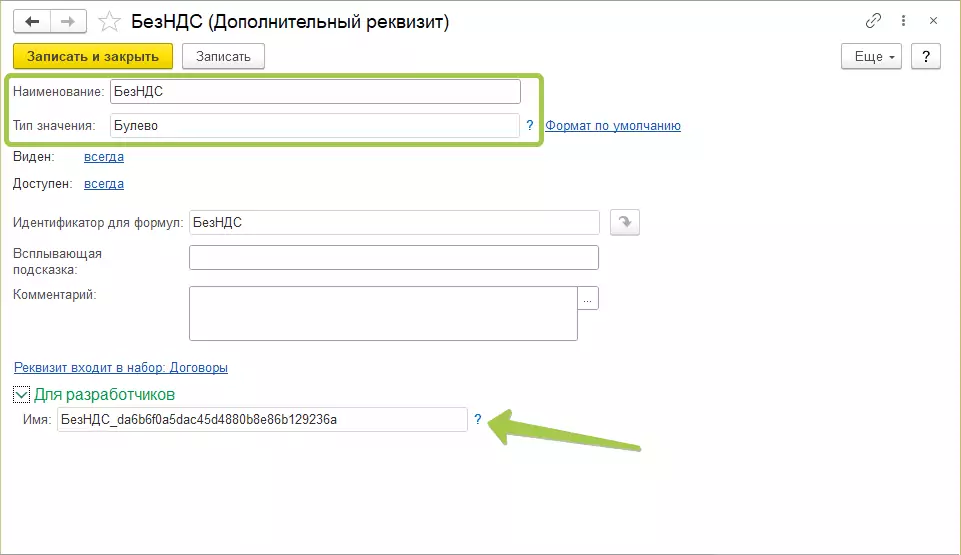This screenshot has height=555, width=961.
Task: Add form to favorites with star icon
Action: click(109, 22)
